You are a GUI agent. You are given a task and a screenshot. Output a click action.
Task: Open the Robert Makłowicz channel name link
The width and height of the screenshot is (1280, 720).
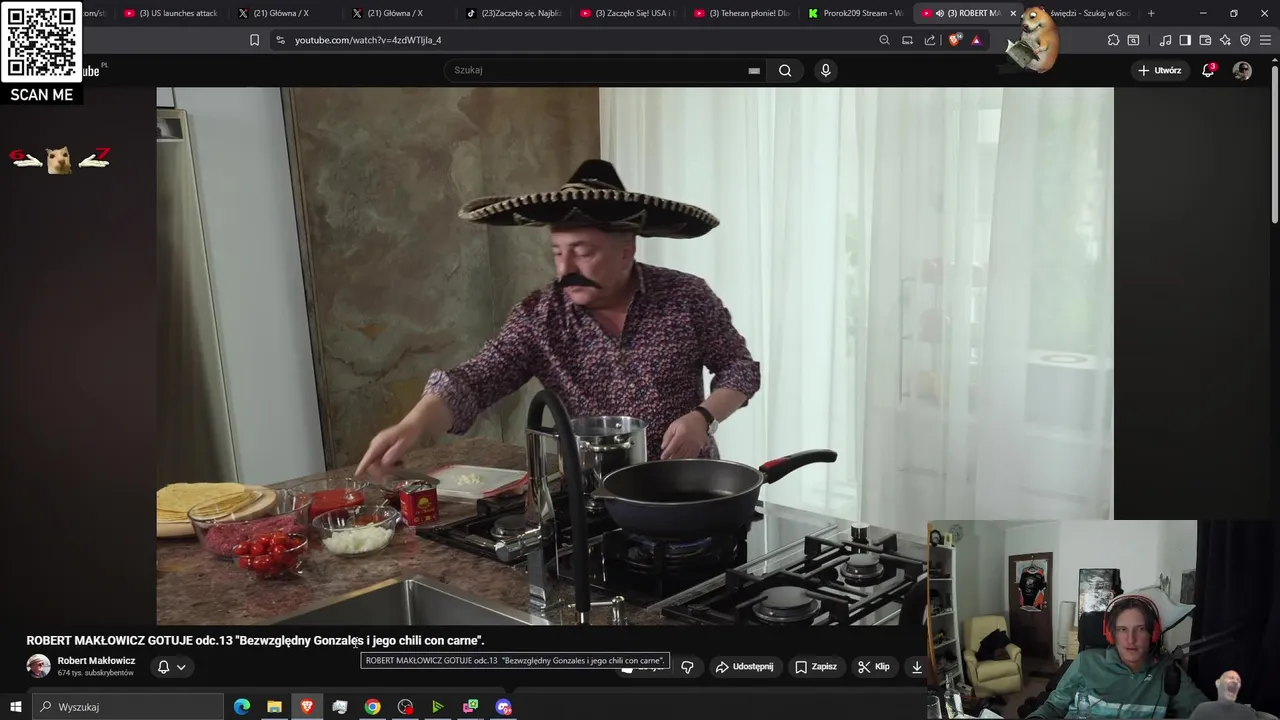(96, 661)
